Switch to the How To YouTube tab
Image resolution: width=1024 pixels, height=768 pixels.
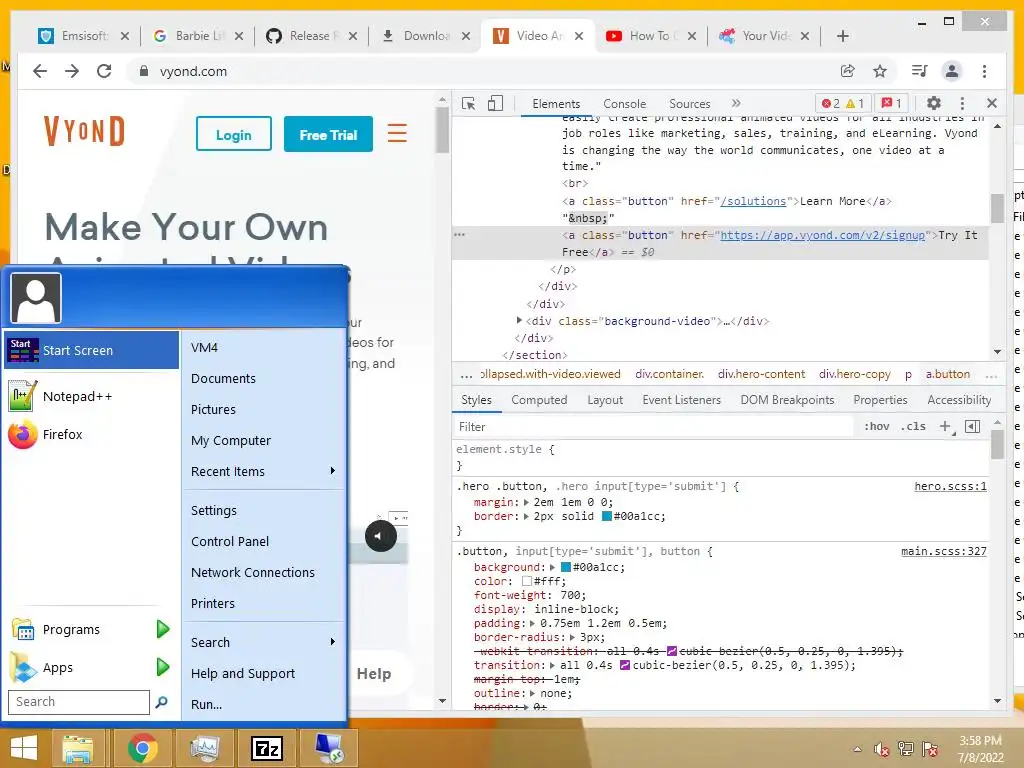click(650, 36)
